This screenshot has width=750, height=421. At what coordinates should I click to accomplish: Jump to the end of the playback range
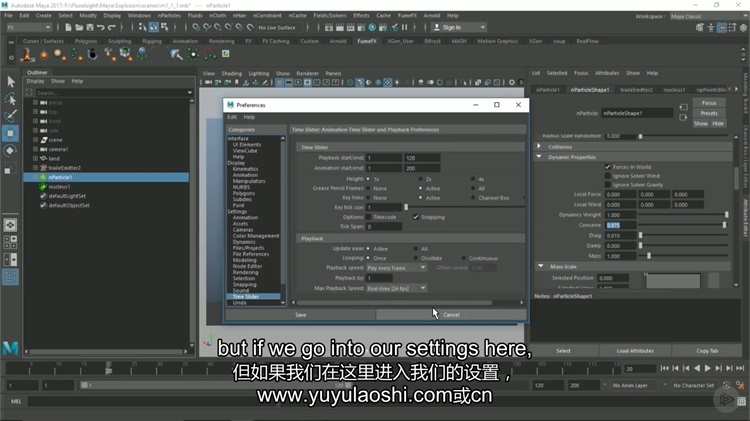pyautogui.click(x=739, y=368)
